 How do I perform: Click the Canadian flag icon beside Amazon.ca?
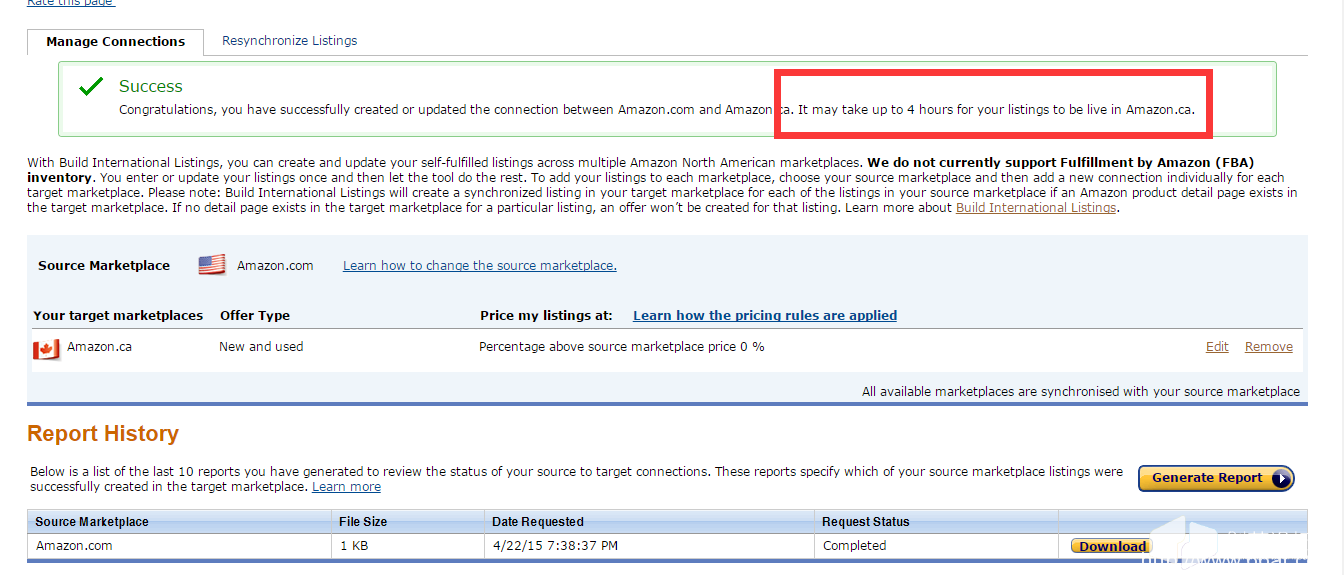tap(46, 349)
